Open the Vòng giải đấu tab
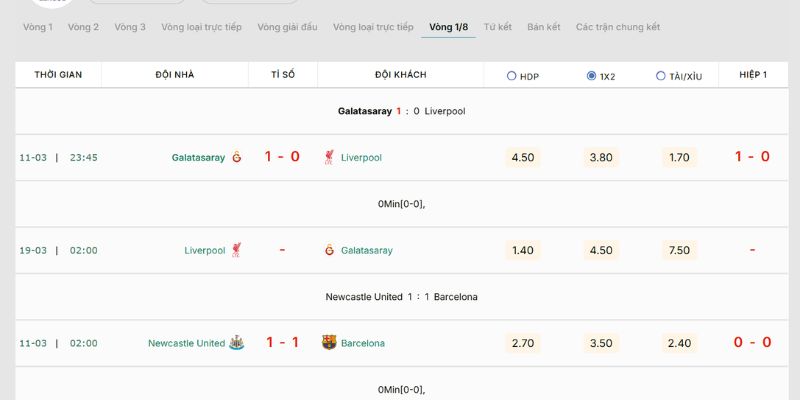800x400 pixels. 287,27
